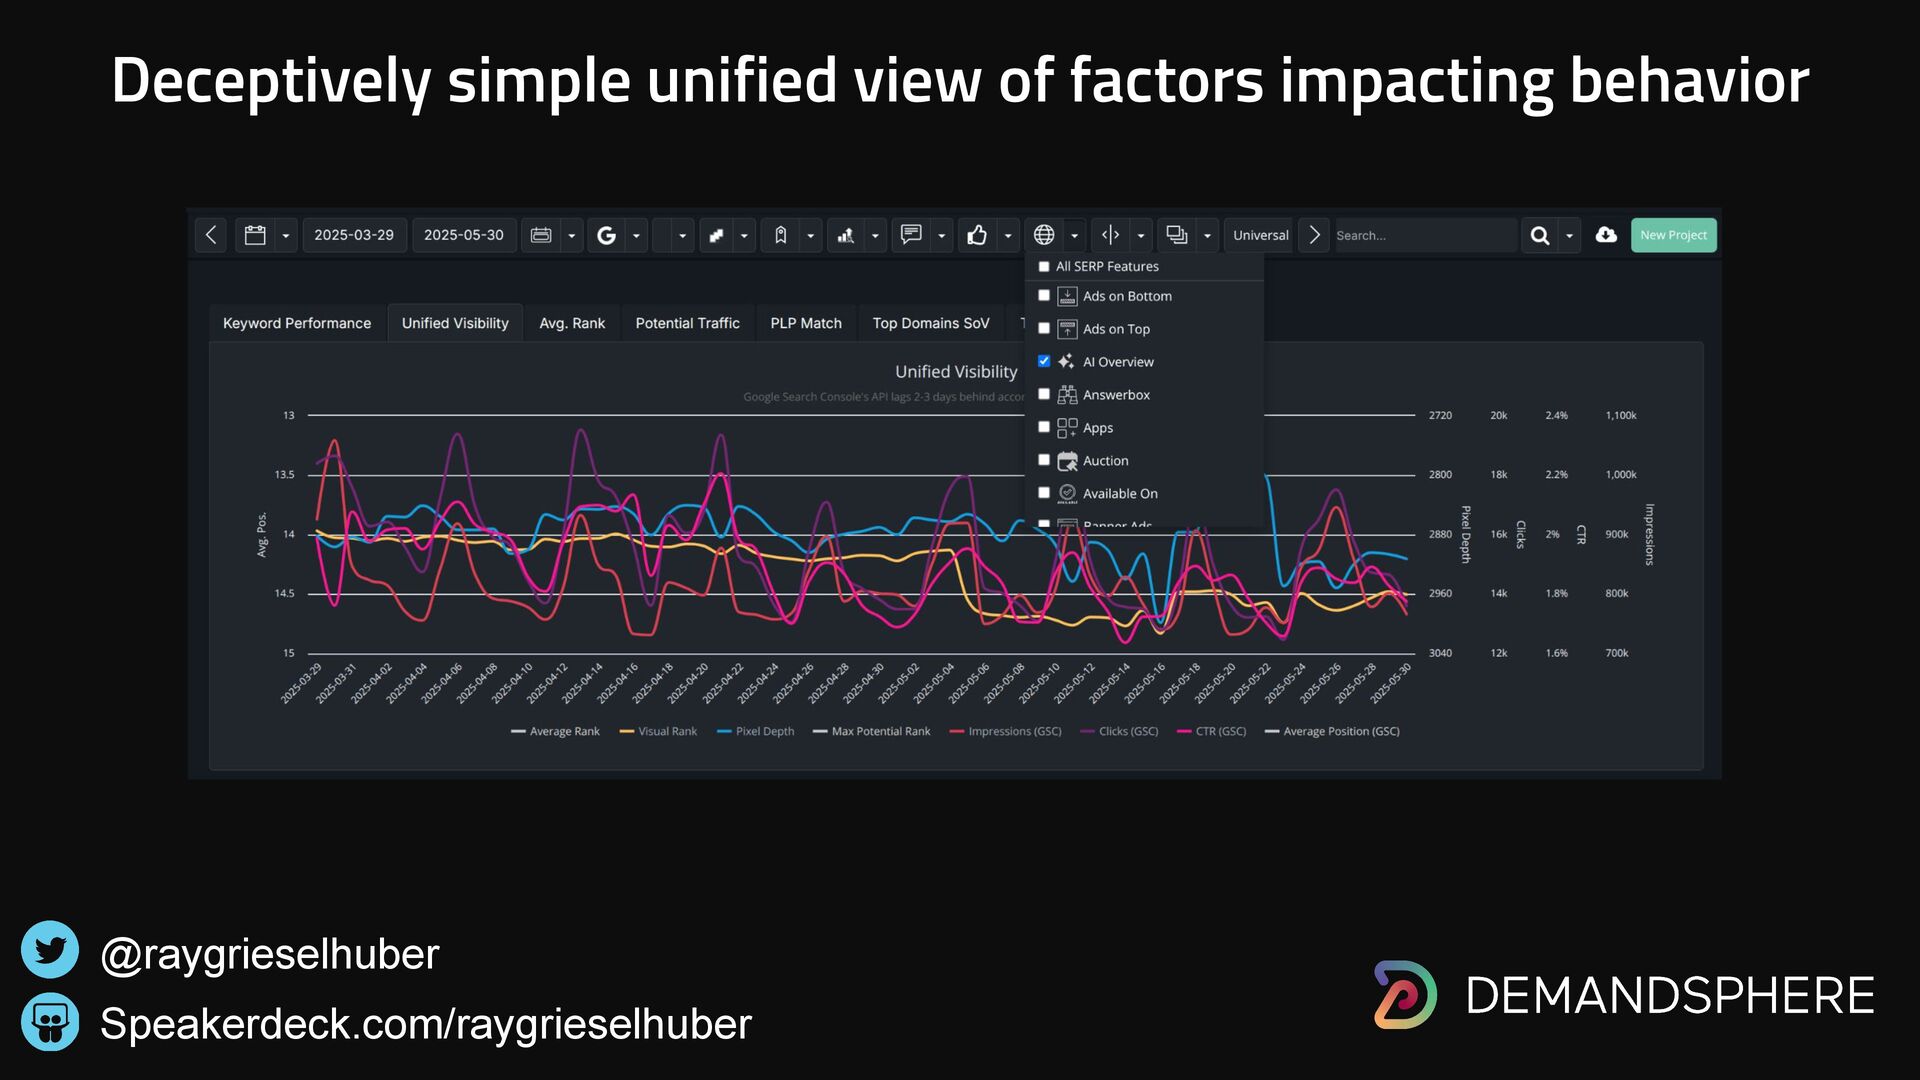Click the Search input field
Screen dimensions: 1920x1080
click(x=1424, y=235)
